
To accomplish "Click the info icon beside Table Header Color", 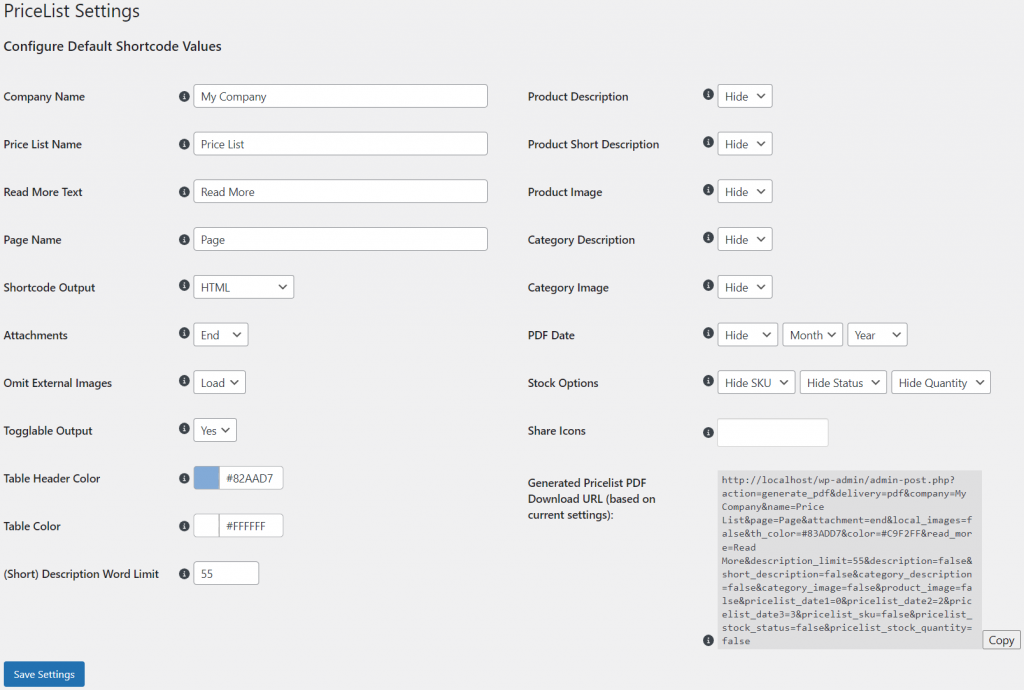I will point(184,478).
